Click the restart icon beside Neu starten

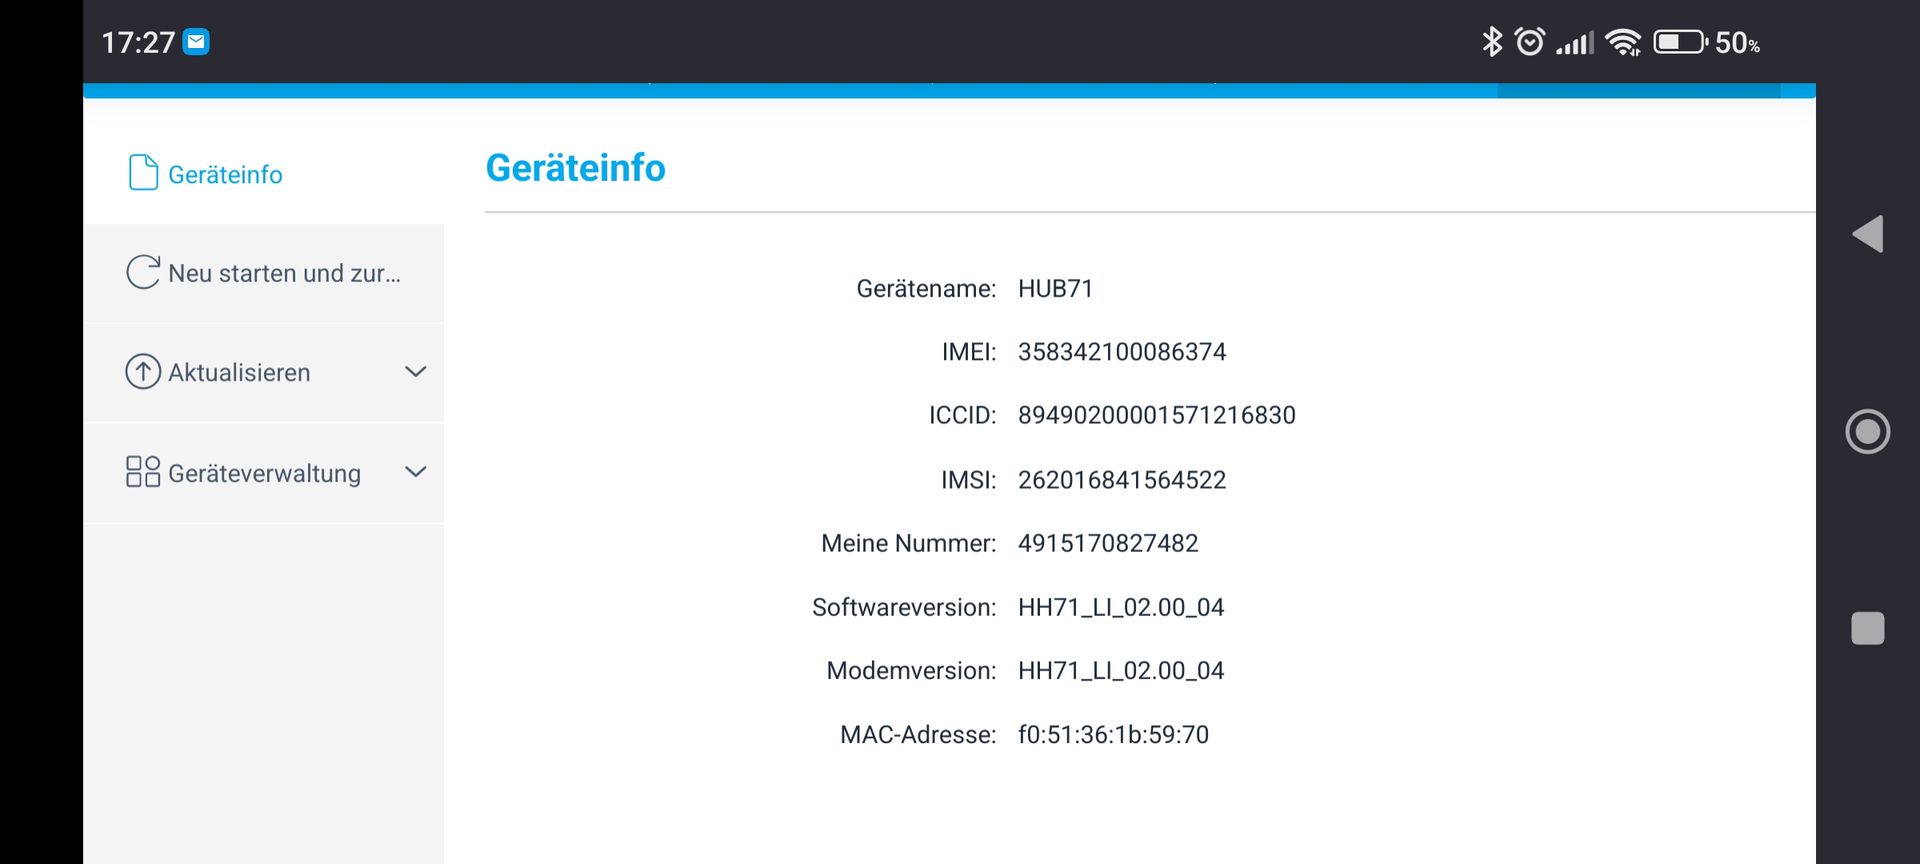pyautogui.click(x=143, y=272)
